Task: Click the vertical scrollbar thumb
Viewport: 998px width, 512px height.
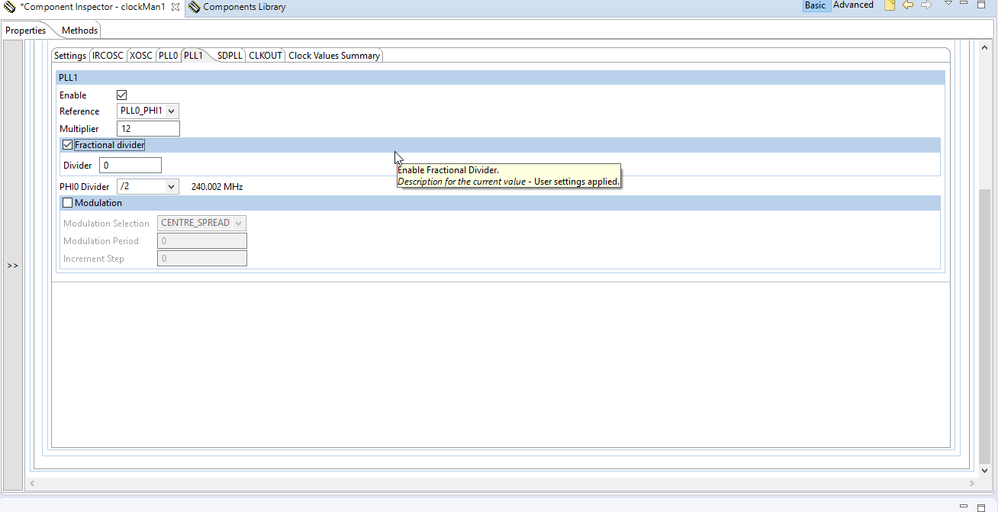Action: 984,325
